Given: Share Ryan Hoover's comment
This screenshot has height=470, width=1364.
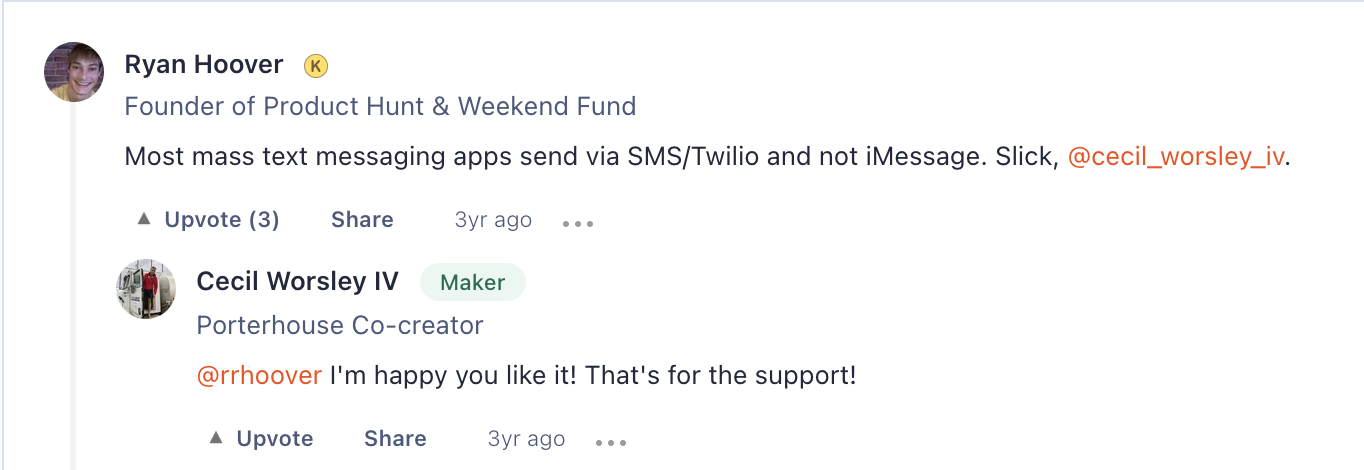Looking at the screenshot, I should click(362, 220).
